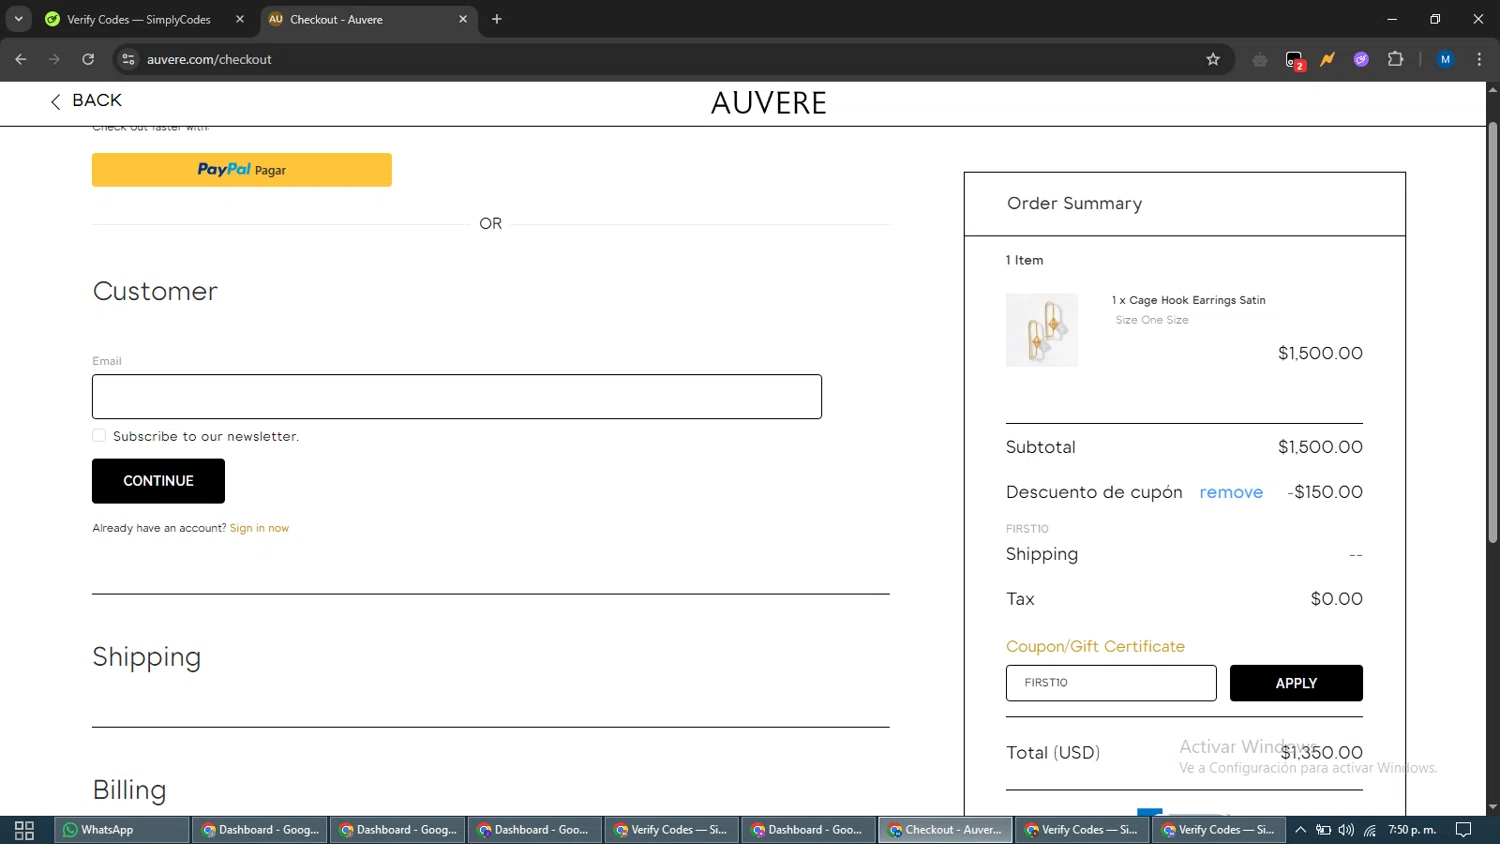Click the browser back arrow icon
1500x844 pixels.
point(21,59)
